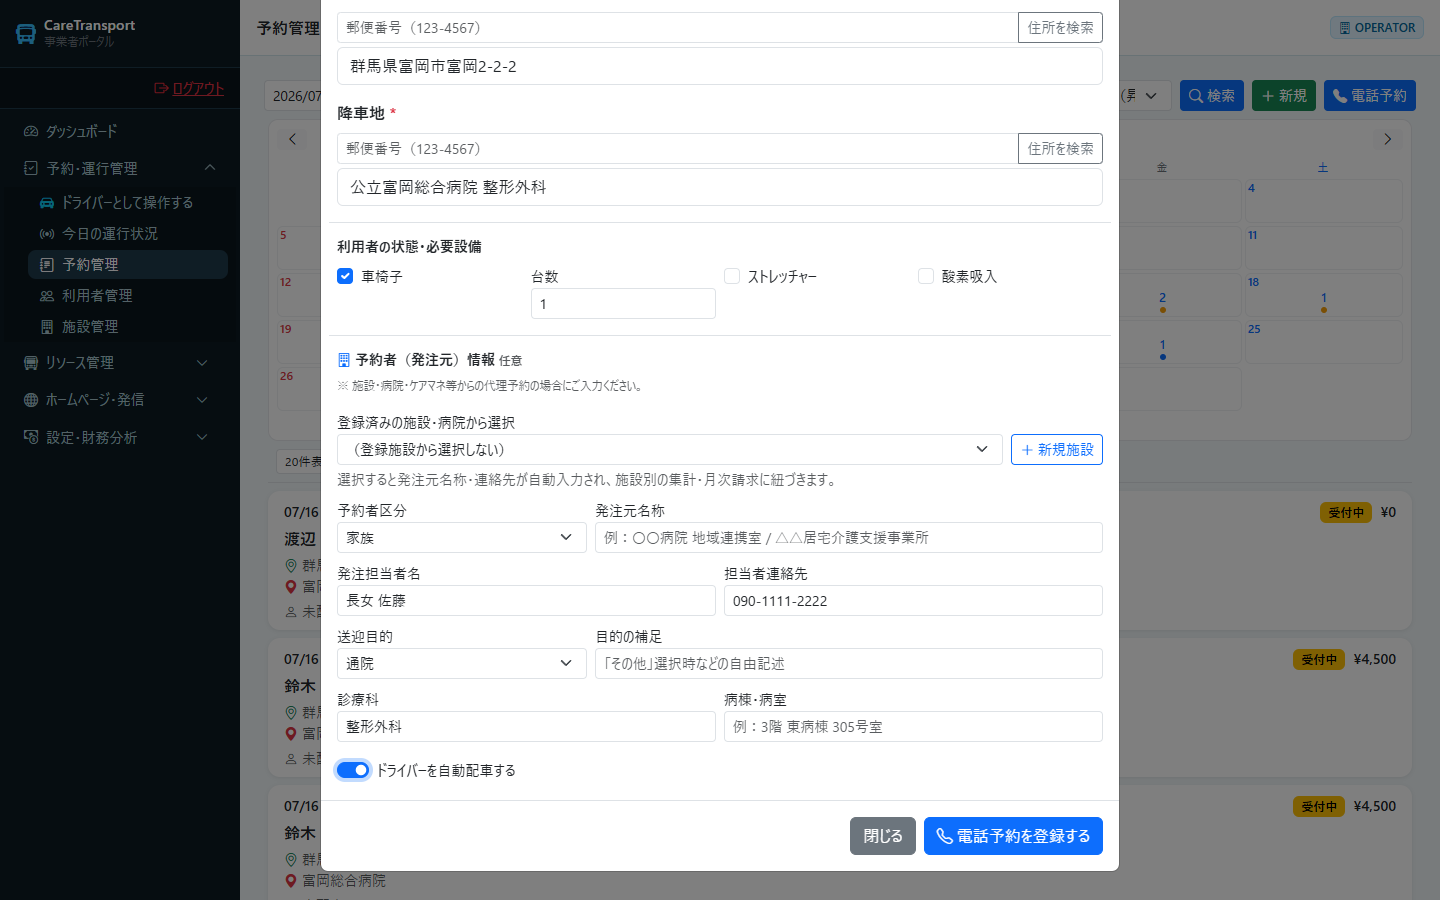Click the 2026/07 date field in background
The height and width of the screenshot is (900, 1440).
tap(293, 96)
